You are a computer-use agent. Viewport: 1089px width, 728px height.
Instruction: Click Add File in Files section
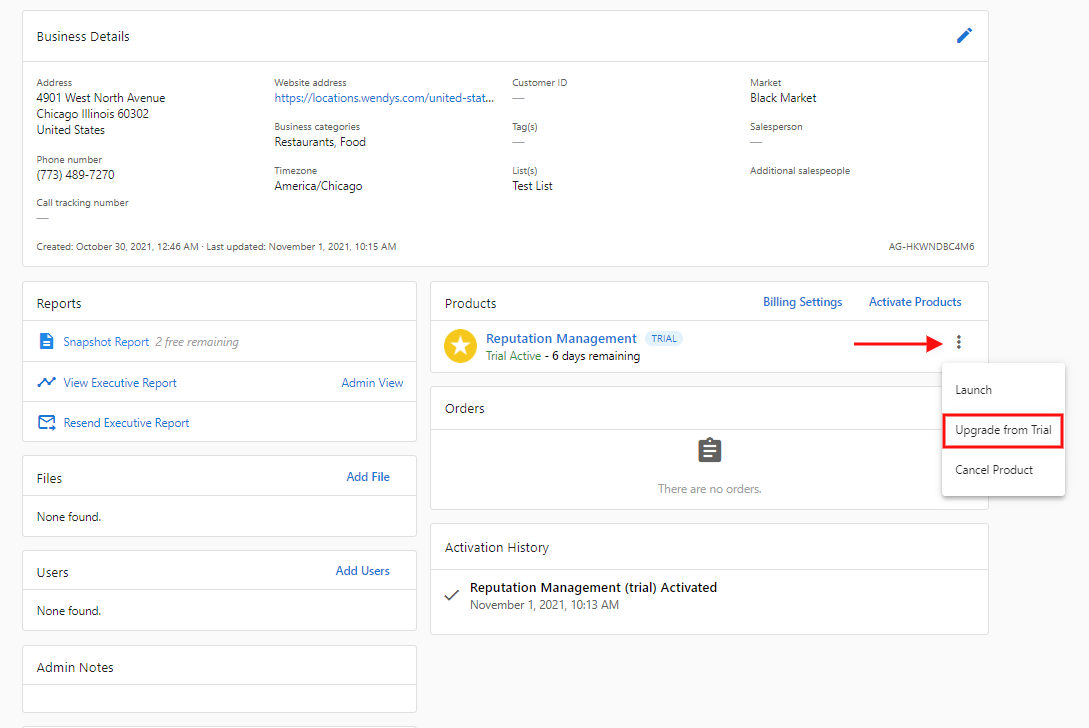tap(368, 477)
